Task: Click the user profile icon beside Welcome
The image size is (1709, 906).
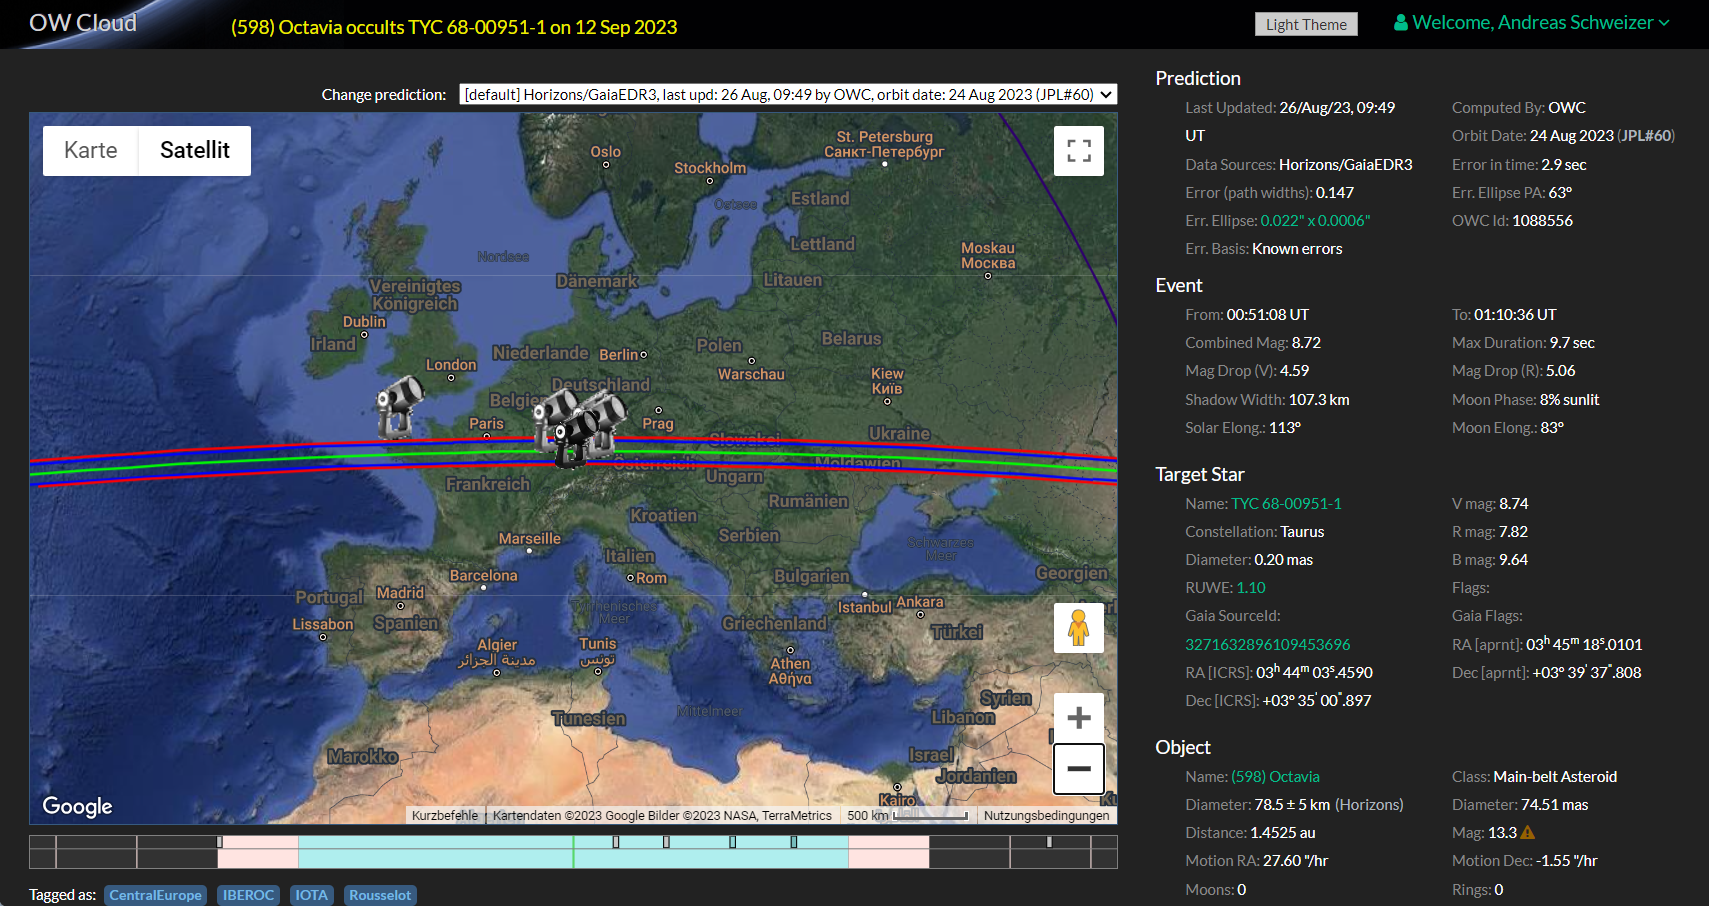Action: coord(1401,23)
